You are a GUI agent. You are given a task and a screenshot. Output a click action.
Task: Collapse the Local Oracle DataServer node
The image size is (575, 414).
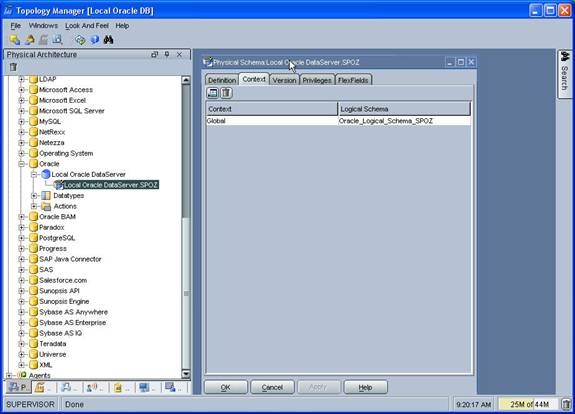pos(34,175)
